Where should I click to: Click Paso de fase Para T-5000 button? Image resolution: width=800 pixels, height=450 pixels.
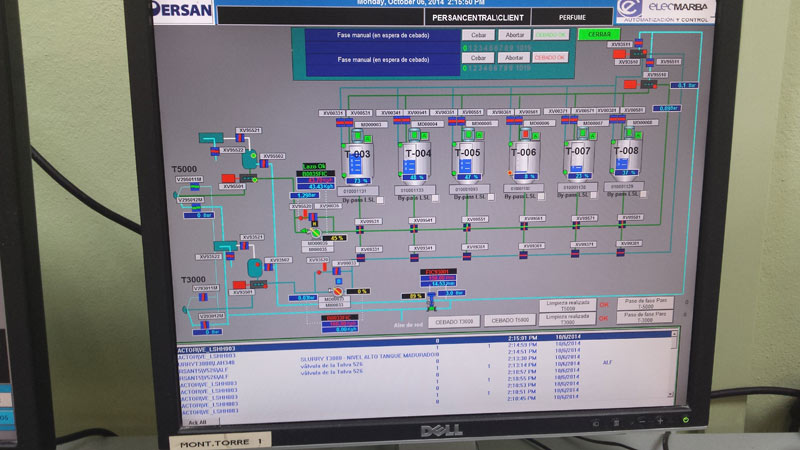645,303
